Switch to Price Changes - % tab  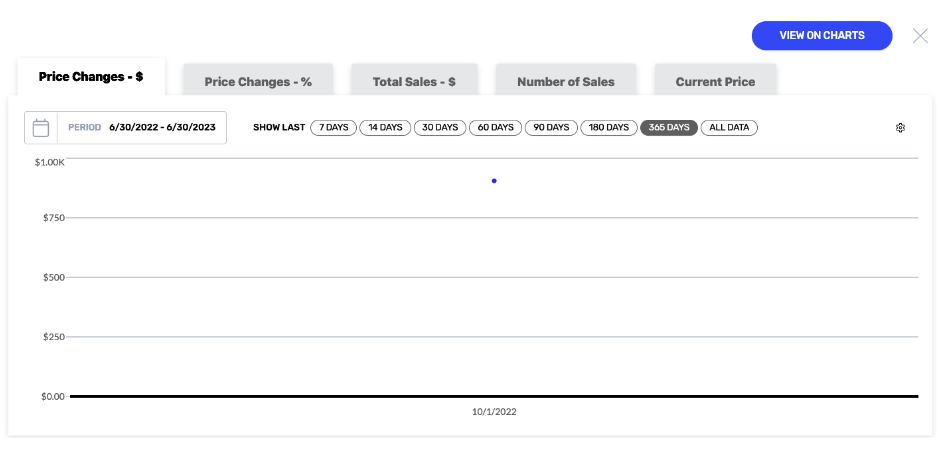(x=258, y=80)
